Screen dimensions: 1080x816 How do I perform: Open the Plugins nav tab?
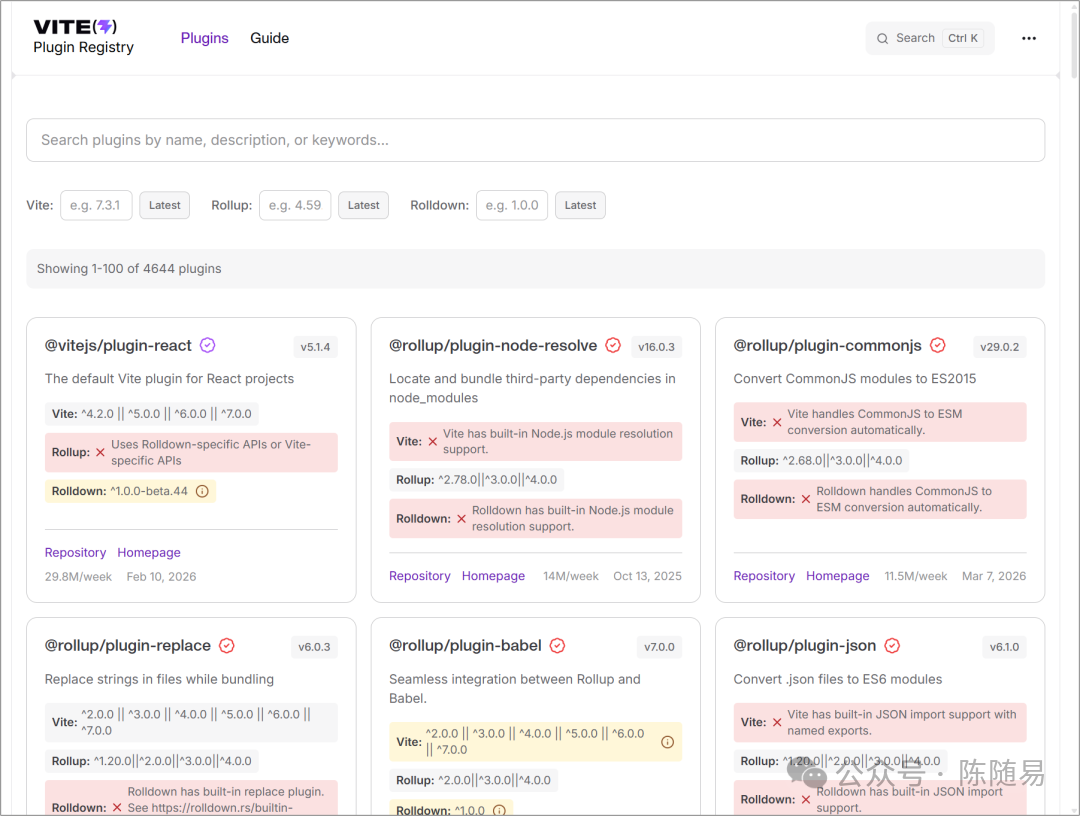coord(205,39)
